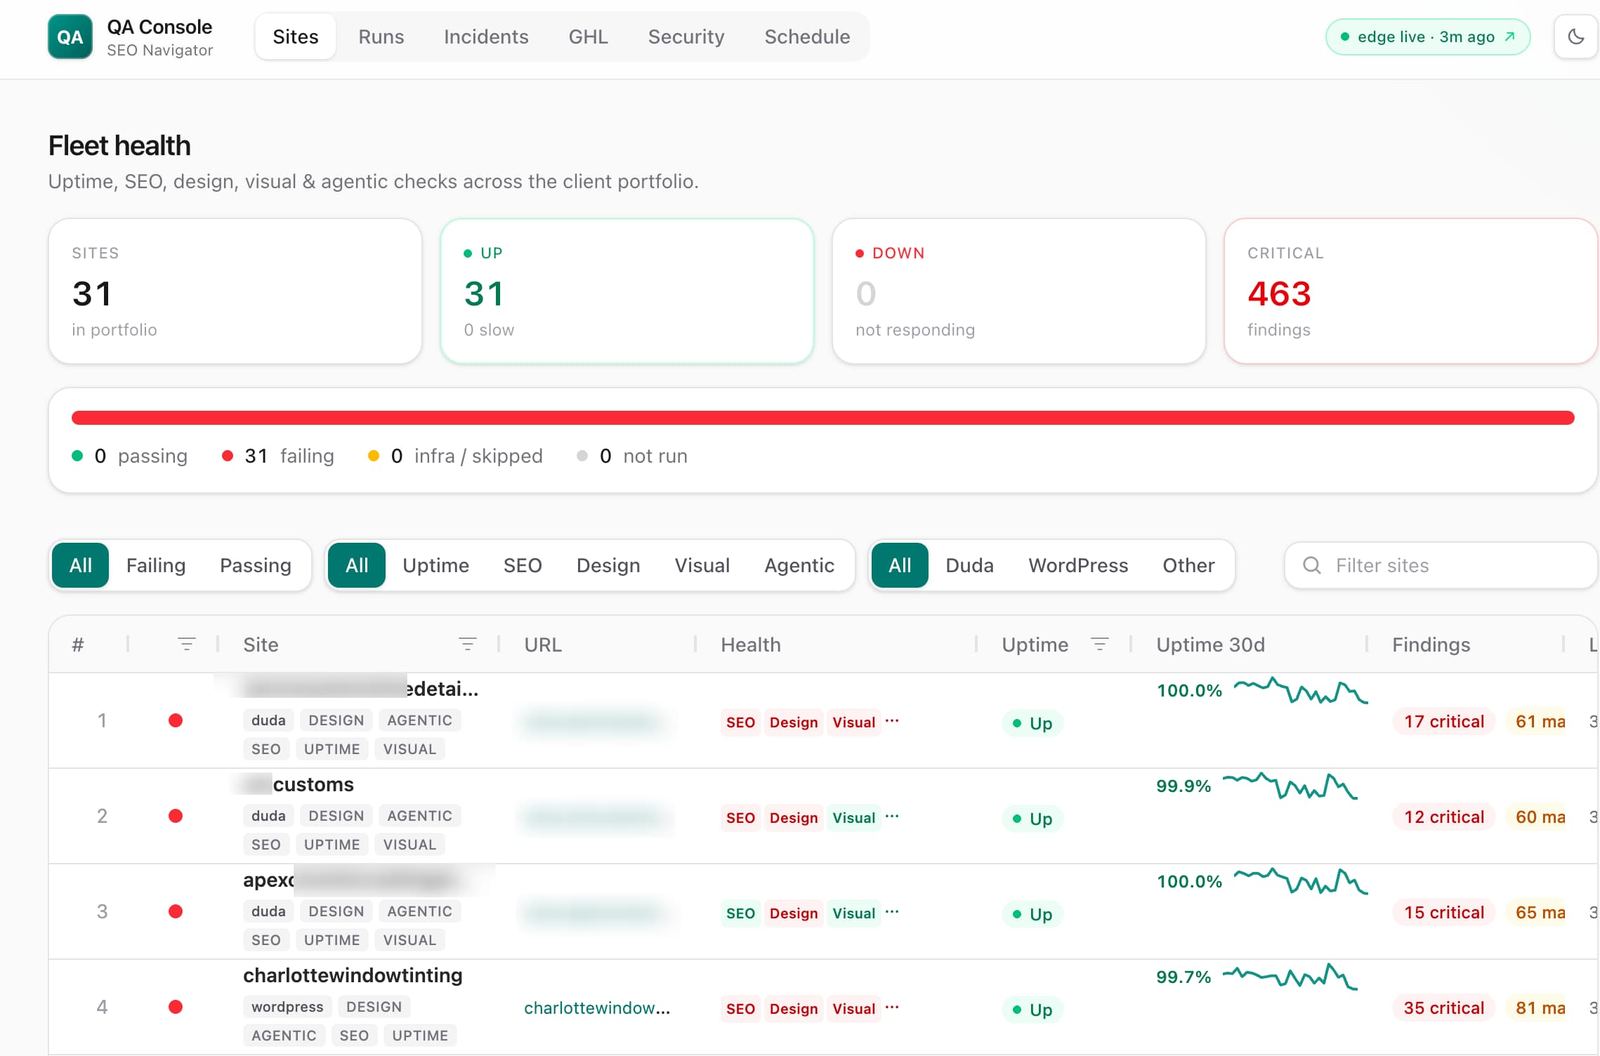Filter by Design checks

pyautogui.click(x=608, y=566)
